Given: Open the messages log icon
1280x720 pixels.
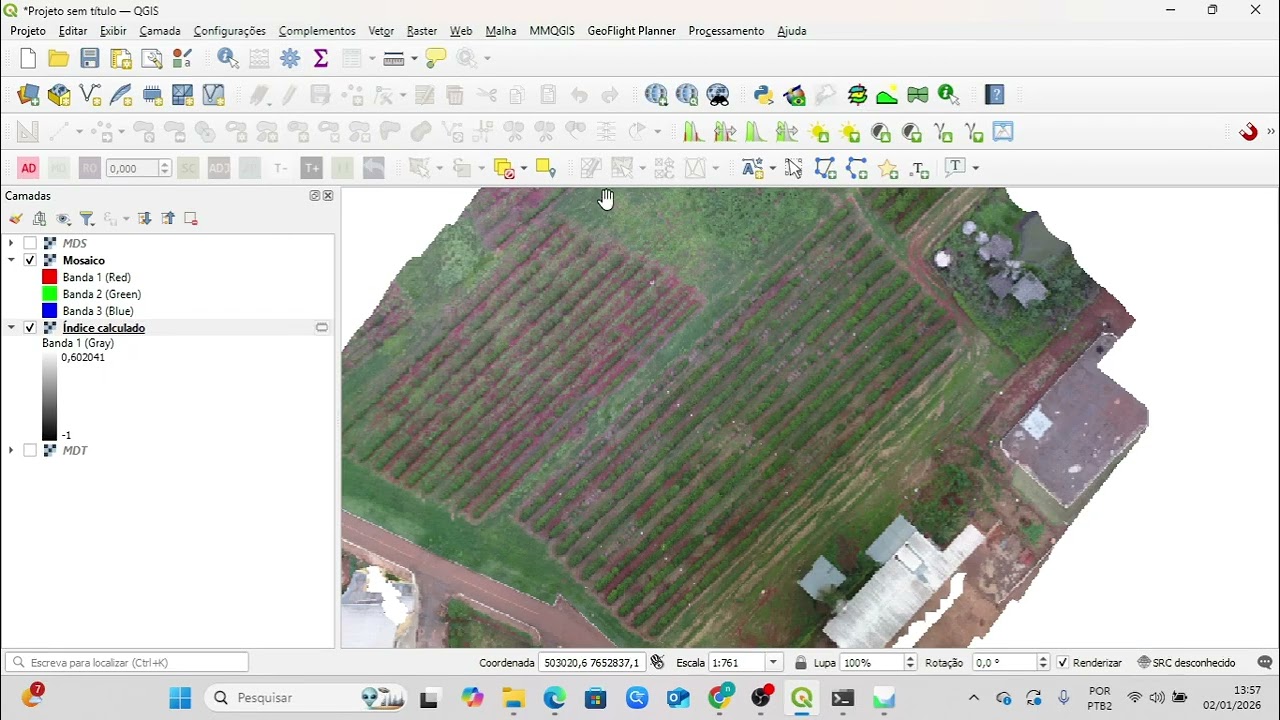Looking at the screenshot, I should tap(1265, 662).
